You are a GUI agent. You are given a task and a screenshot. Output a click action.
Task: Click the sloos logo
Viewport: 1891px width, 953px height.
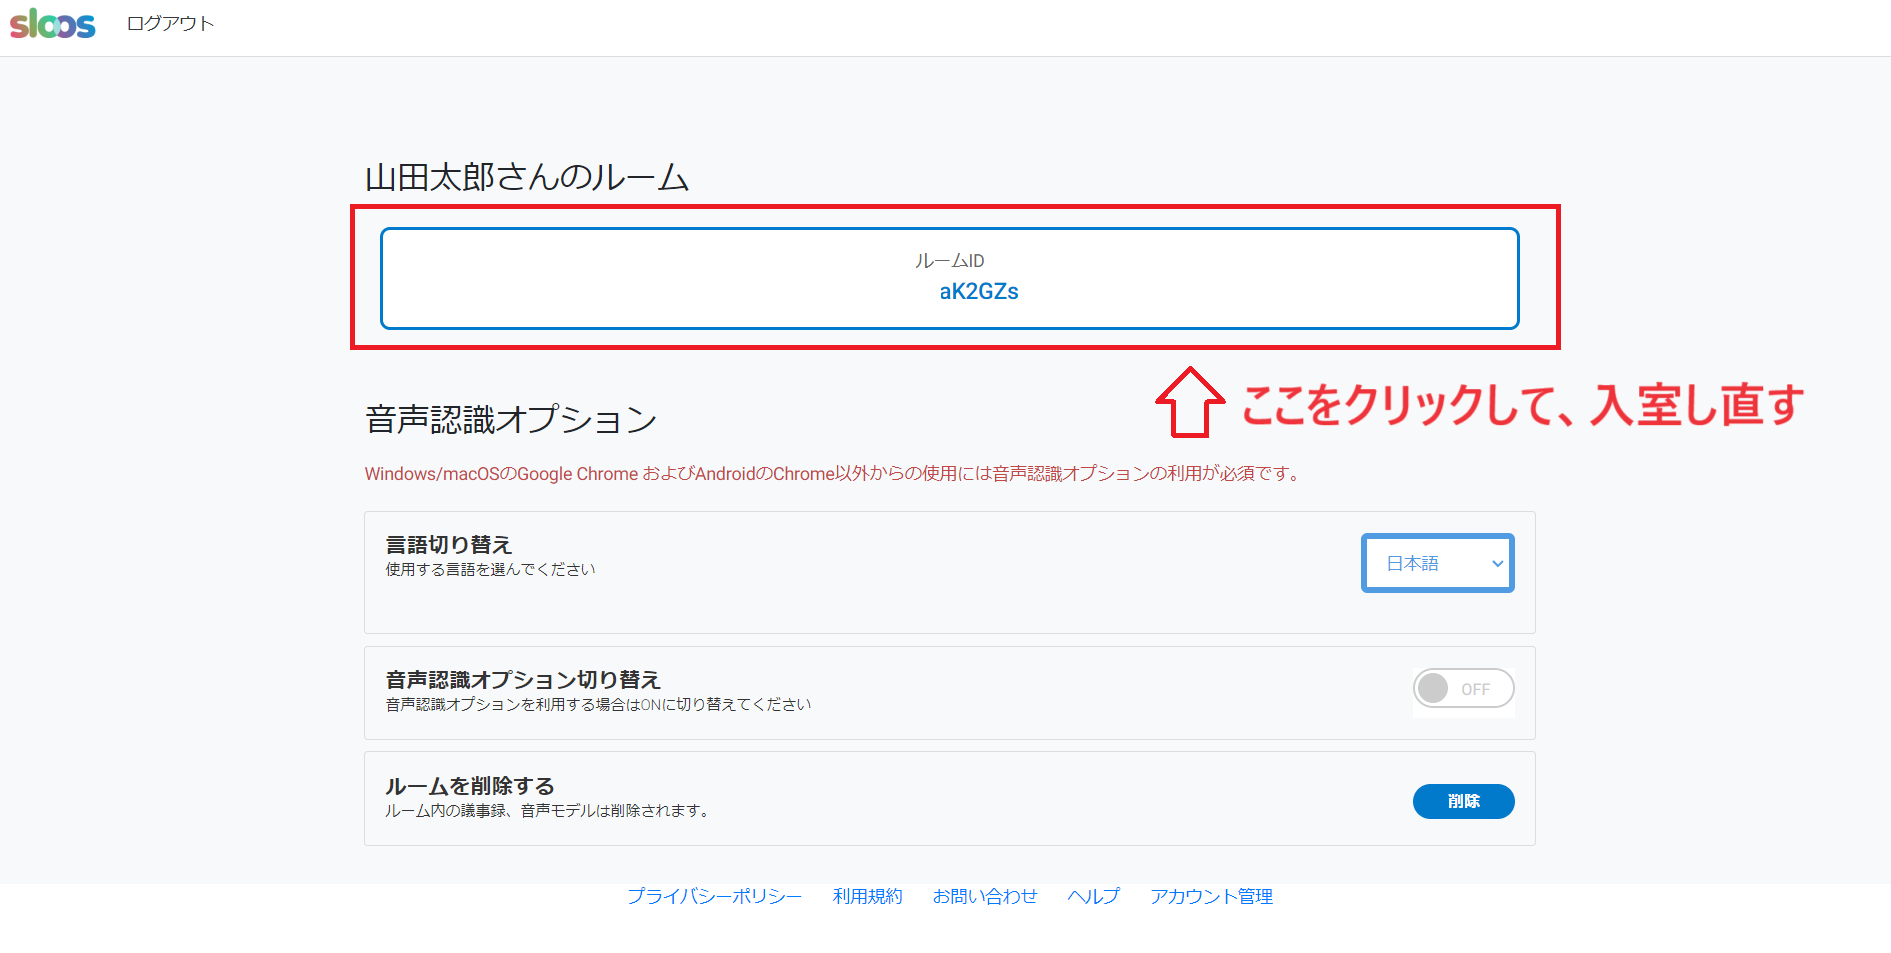pos(53,23)
